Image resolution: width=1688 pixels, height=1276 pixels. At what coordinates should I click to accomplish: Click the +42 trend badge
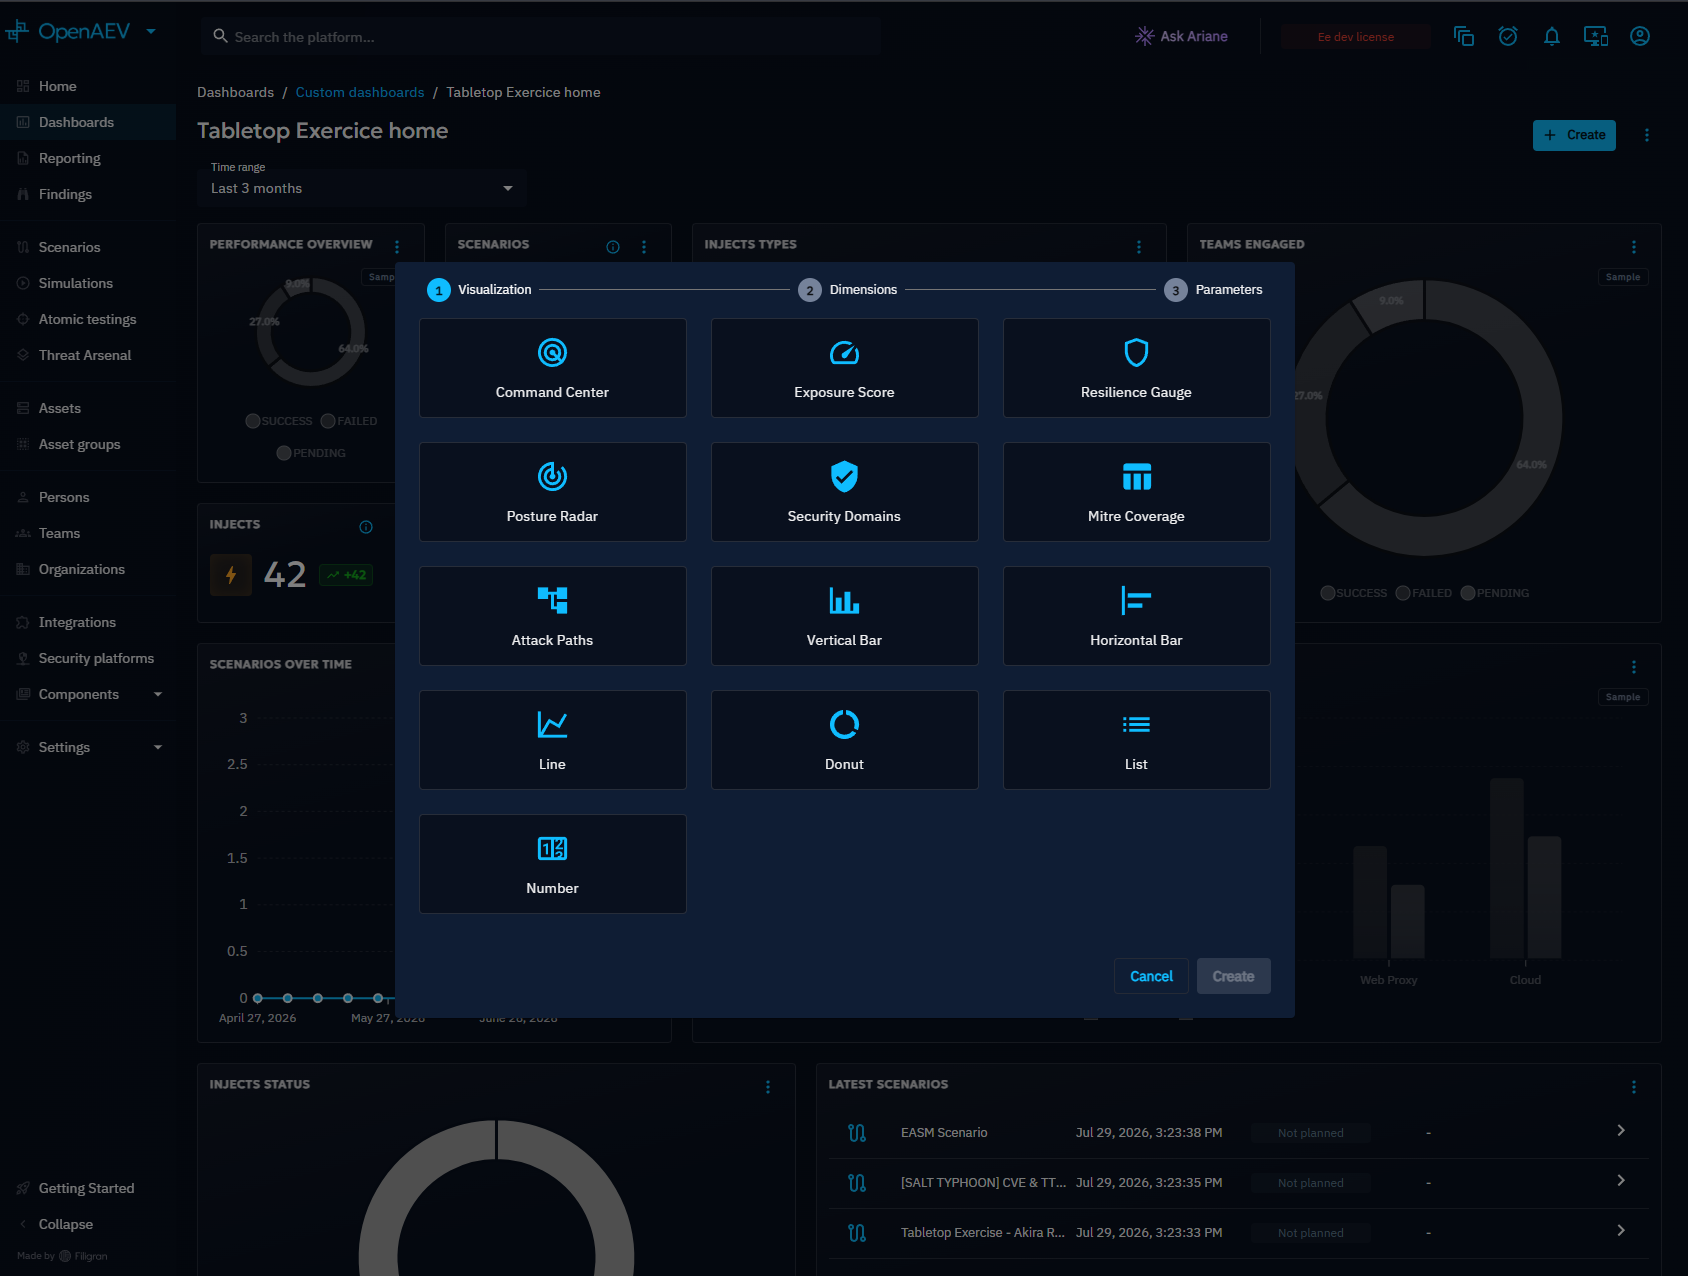click(346, 575)
